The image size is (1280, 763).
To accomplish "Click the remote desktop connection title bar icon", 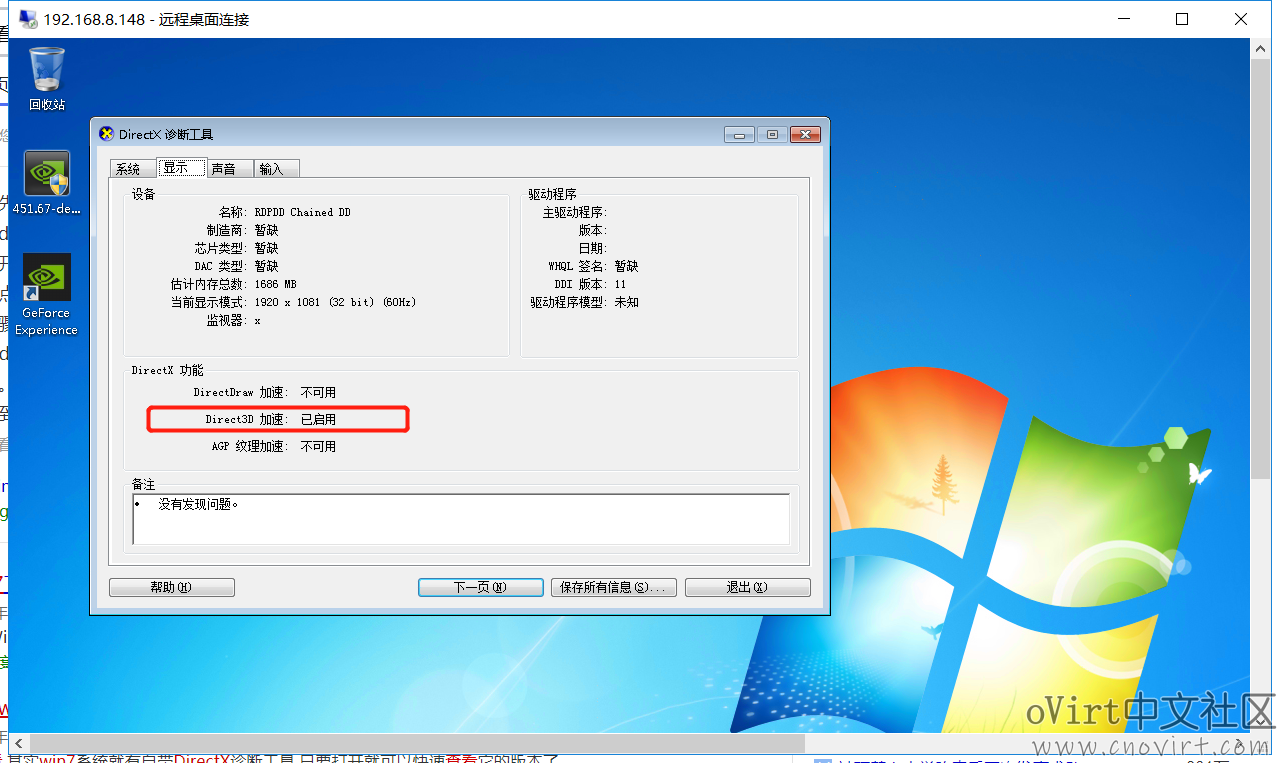I will pos(28,19).
